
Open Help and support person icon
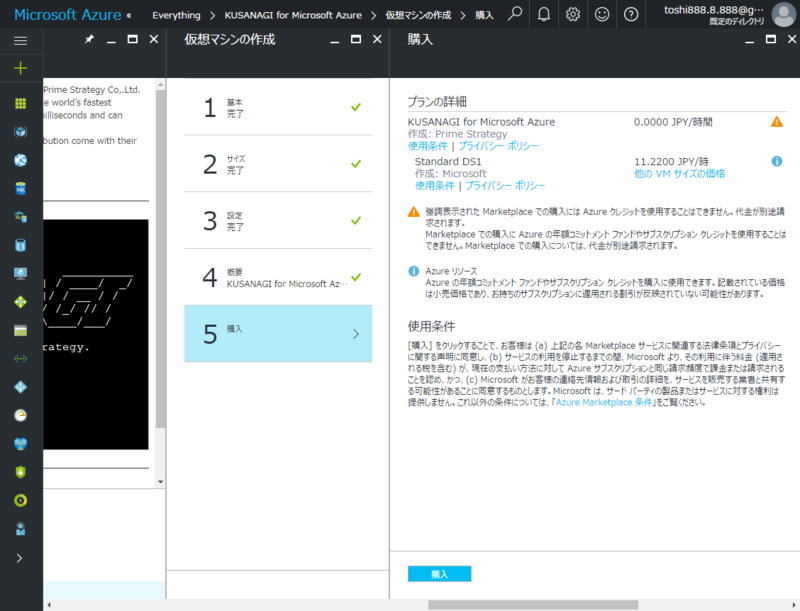pyautogui.click(x=20, y=529)
